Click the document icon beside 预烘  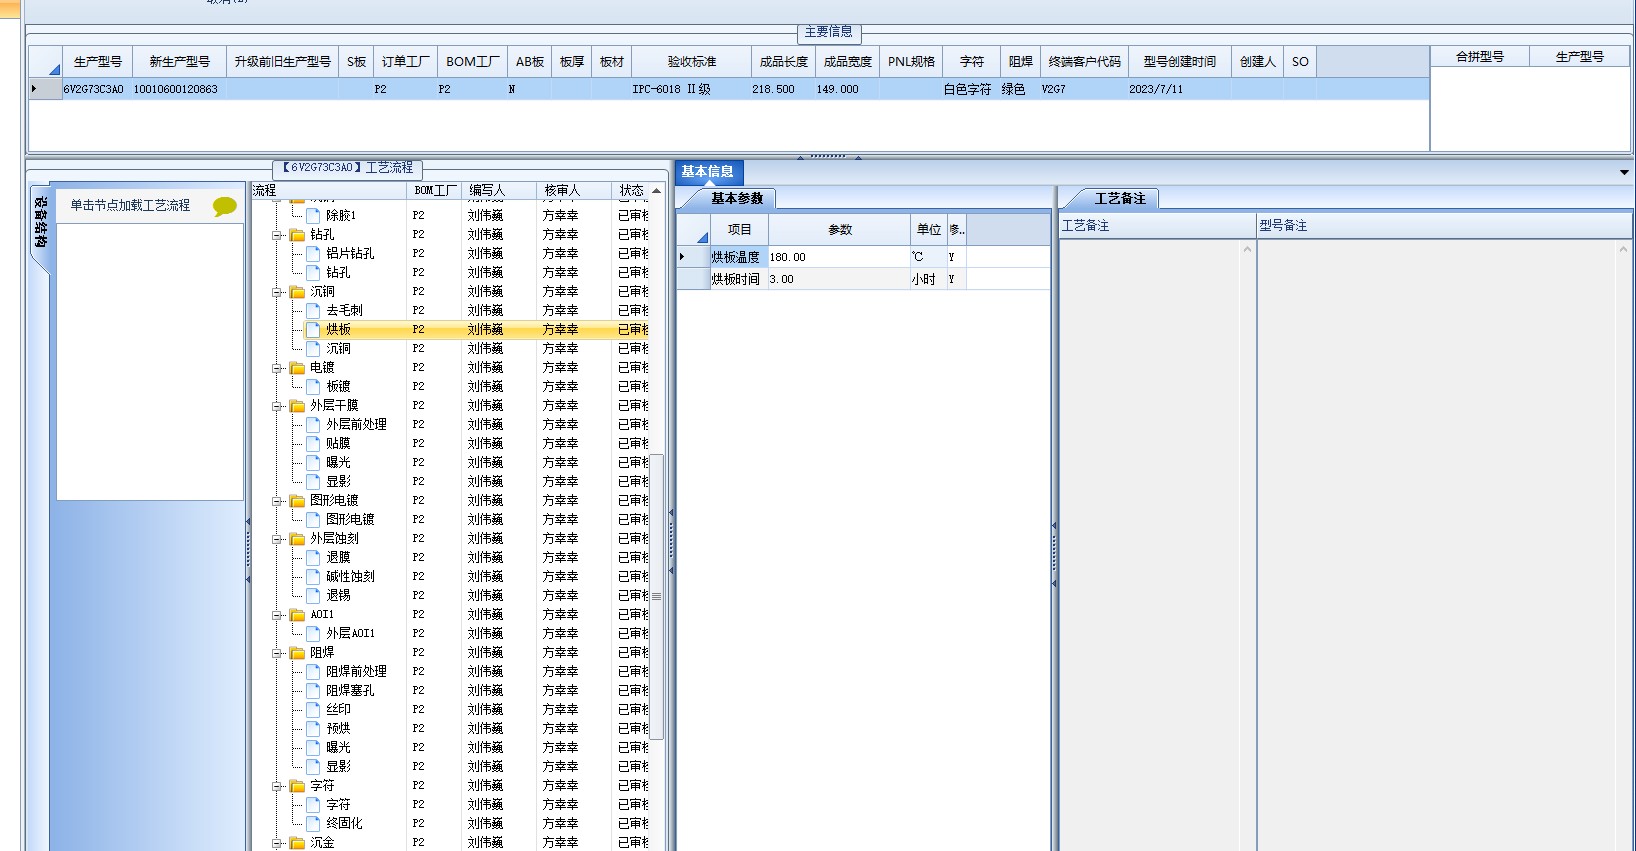tap(313, 728)
